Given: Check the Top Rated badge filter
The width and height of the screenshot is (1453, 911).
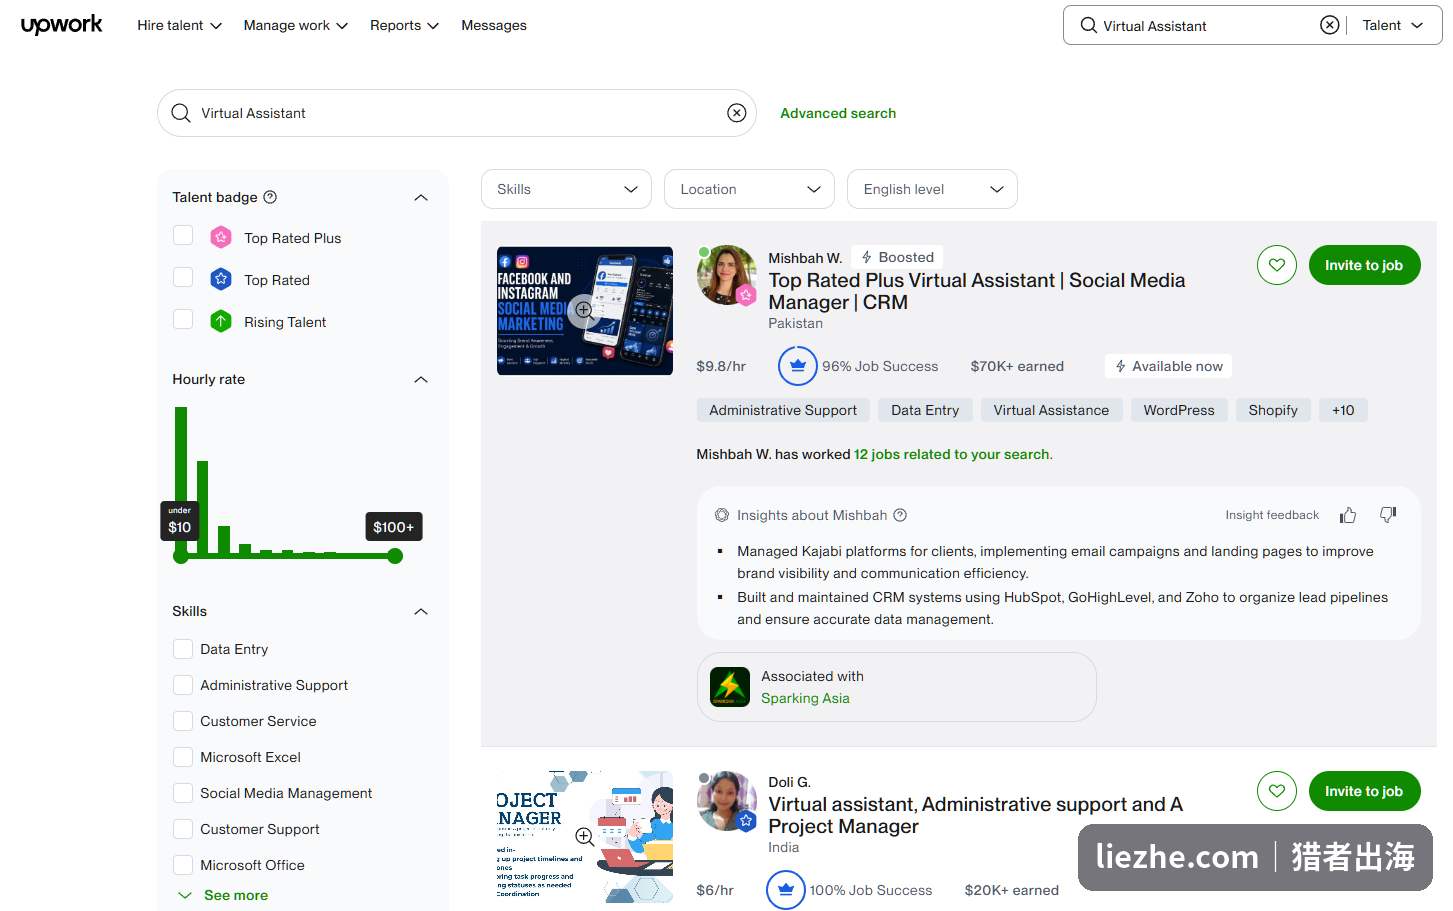Looking at the screenshot, I should point(183,278).
